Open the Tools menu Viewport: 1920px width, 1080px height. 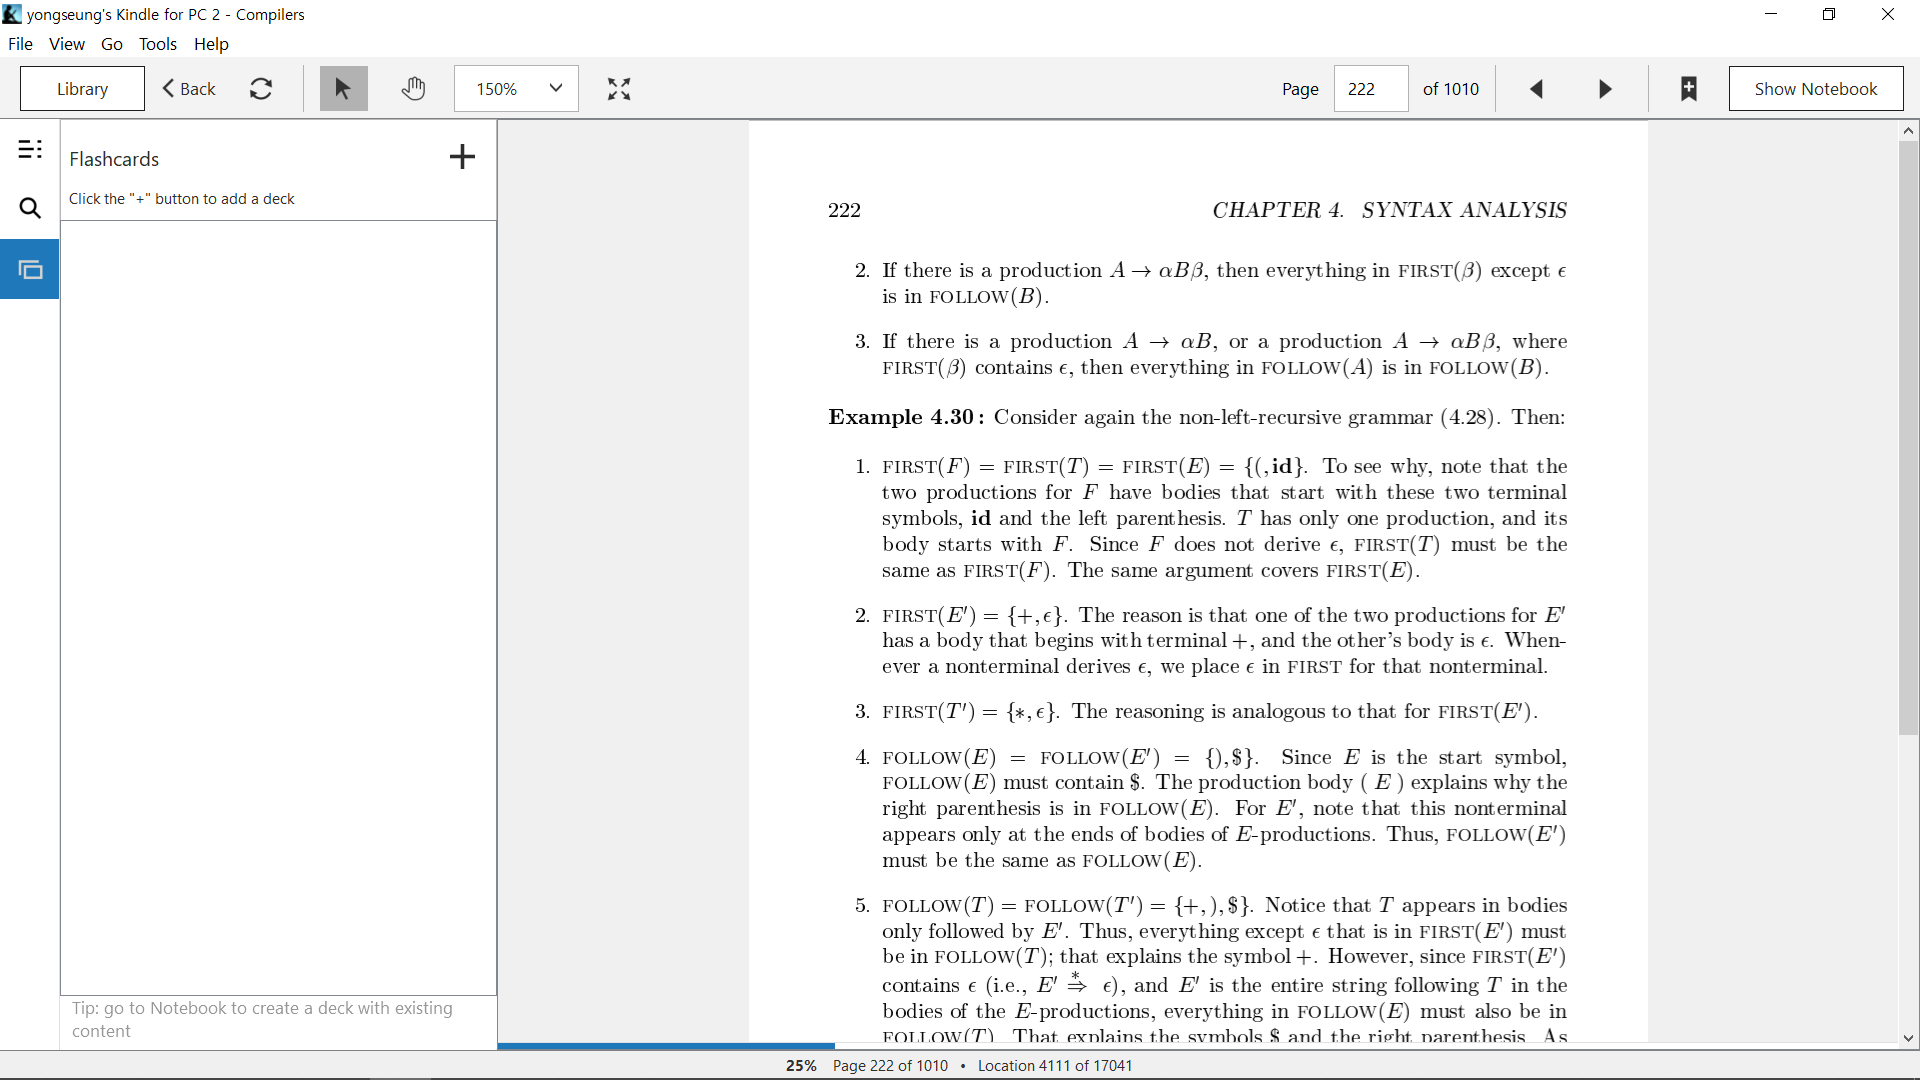tap(157, 44)
